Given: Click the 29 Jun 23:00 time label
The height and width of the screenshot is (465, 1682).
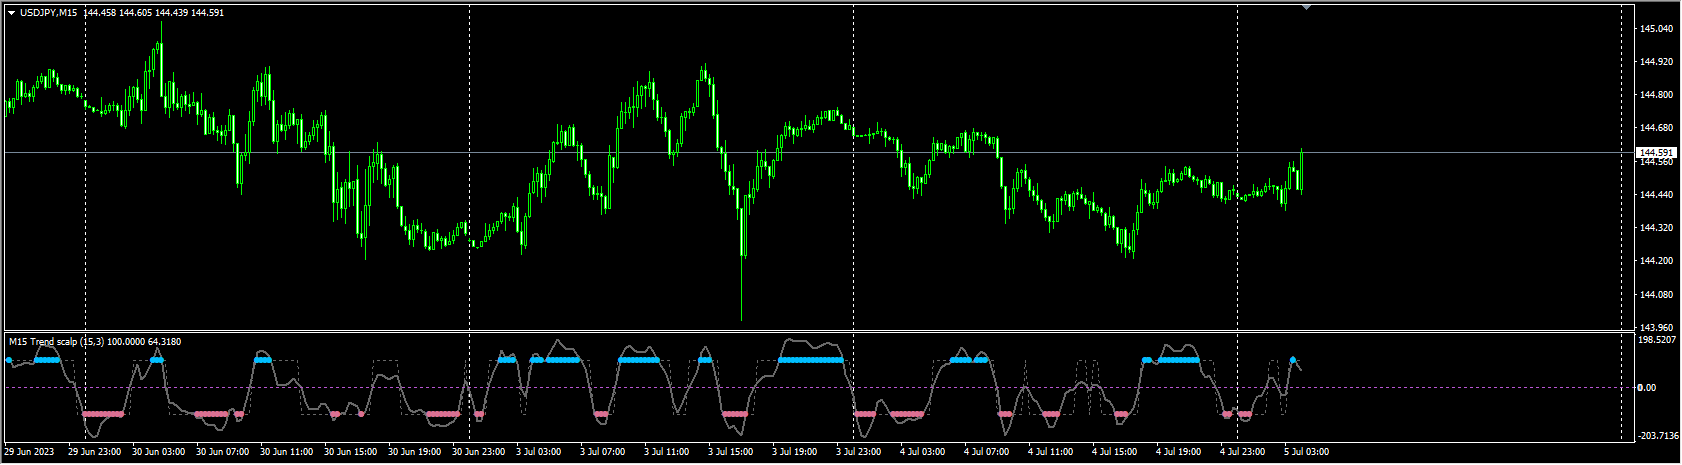Looking at the screenshot, I should click(95, 452).
